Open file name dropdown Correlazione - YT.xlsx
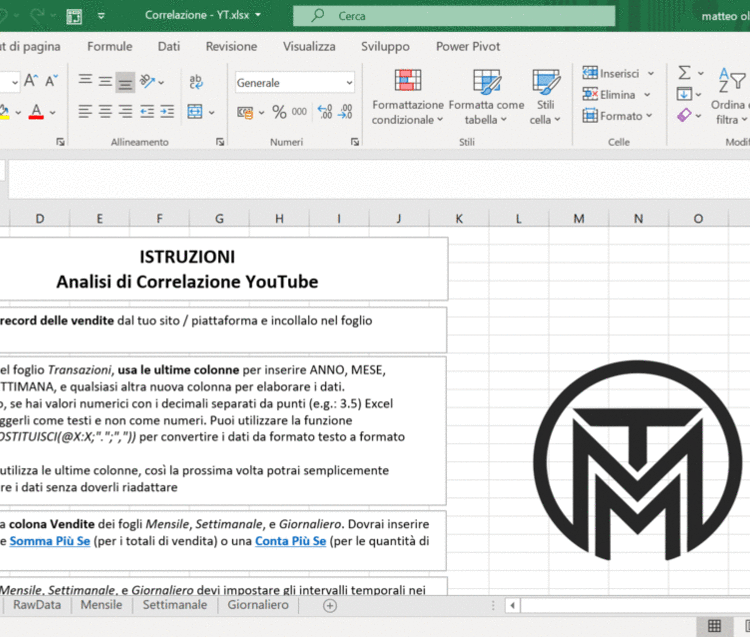The height and width of the screenshot is (637, 750). pyautogui.click(x=203, y=15)
